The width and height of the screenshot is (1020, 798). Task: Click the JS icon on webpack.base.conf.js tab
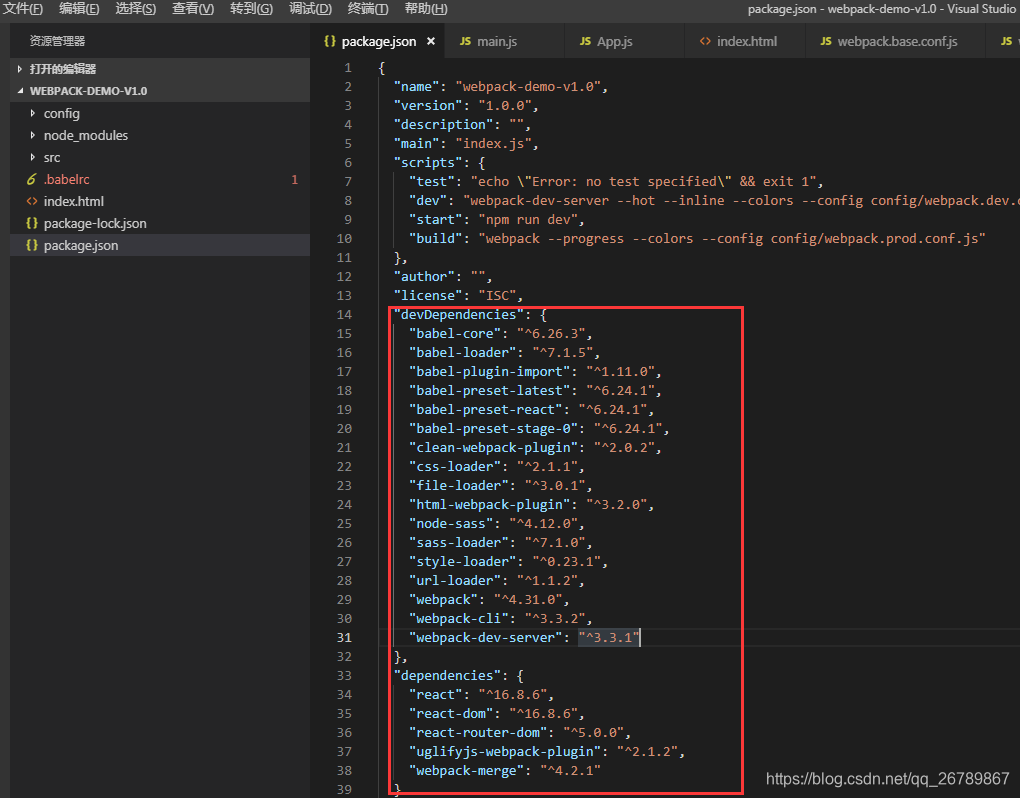[826, 41]
